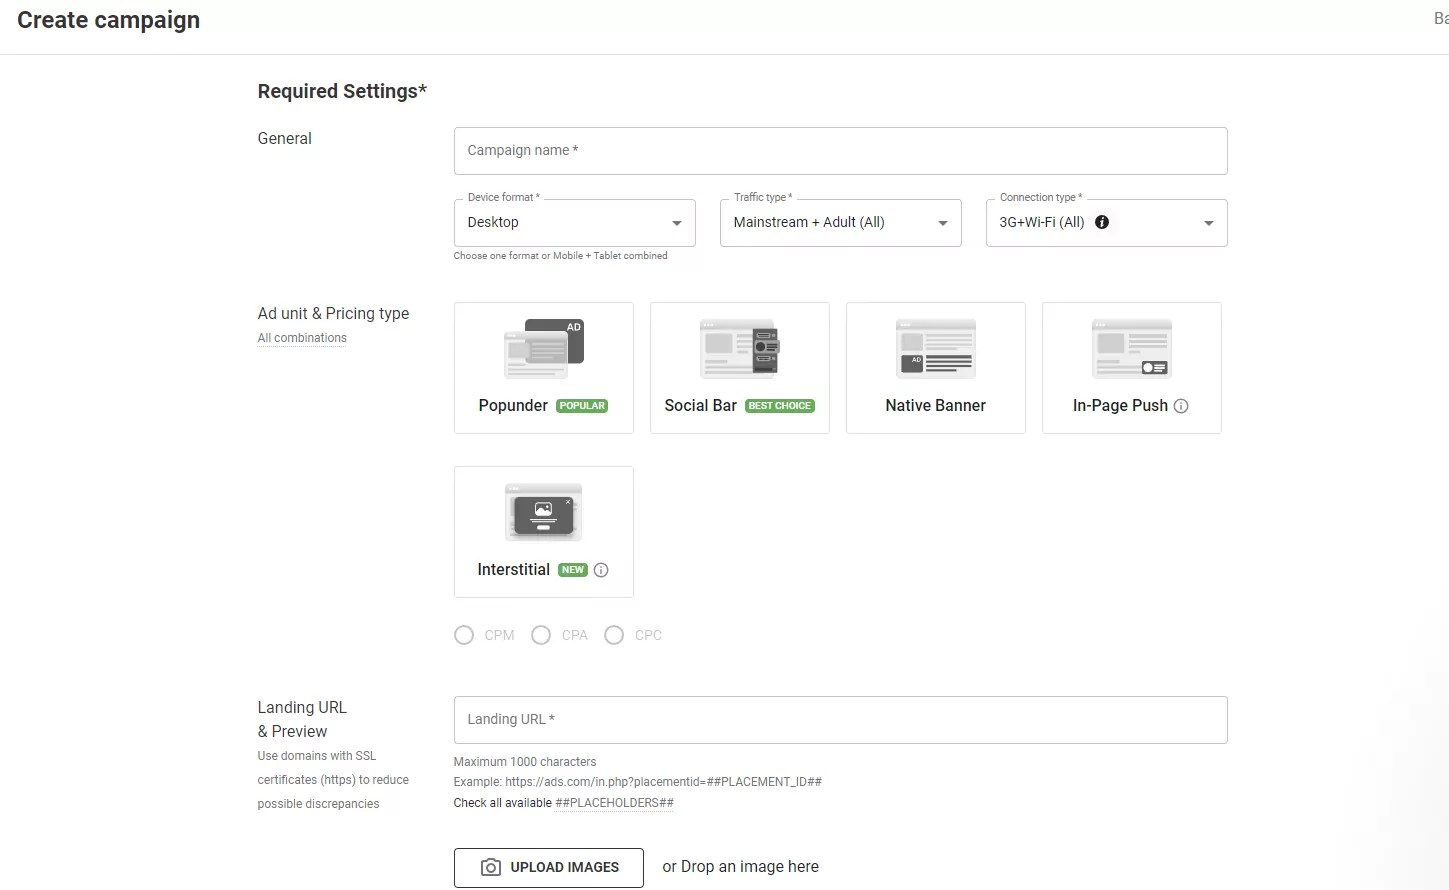Image resolution: width=1449 pixels, height=890 pixels.
Task: Select the Popunder ad unit
Action: click(543, 367)
